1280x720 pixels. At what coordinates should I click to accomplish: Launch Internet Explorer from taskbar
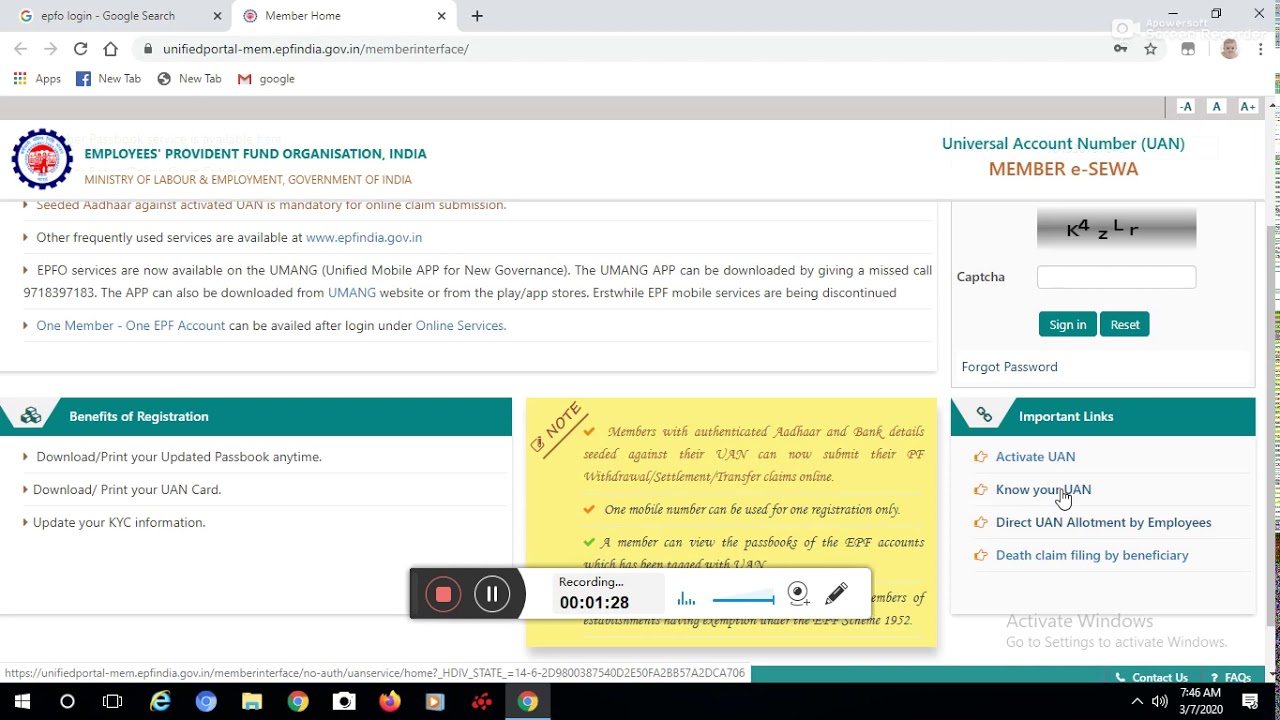coord(160,702)
